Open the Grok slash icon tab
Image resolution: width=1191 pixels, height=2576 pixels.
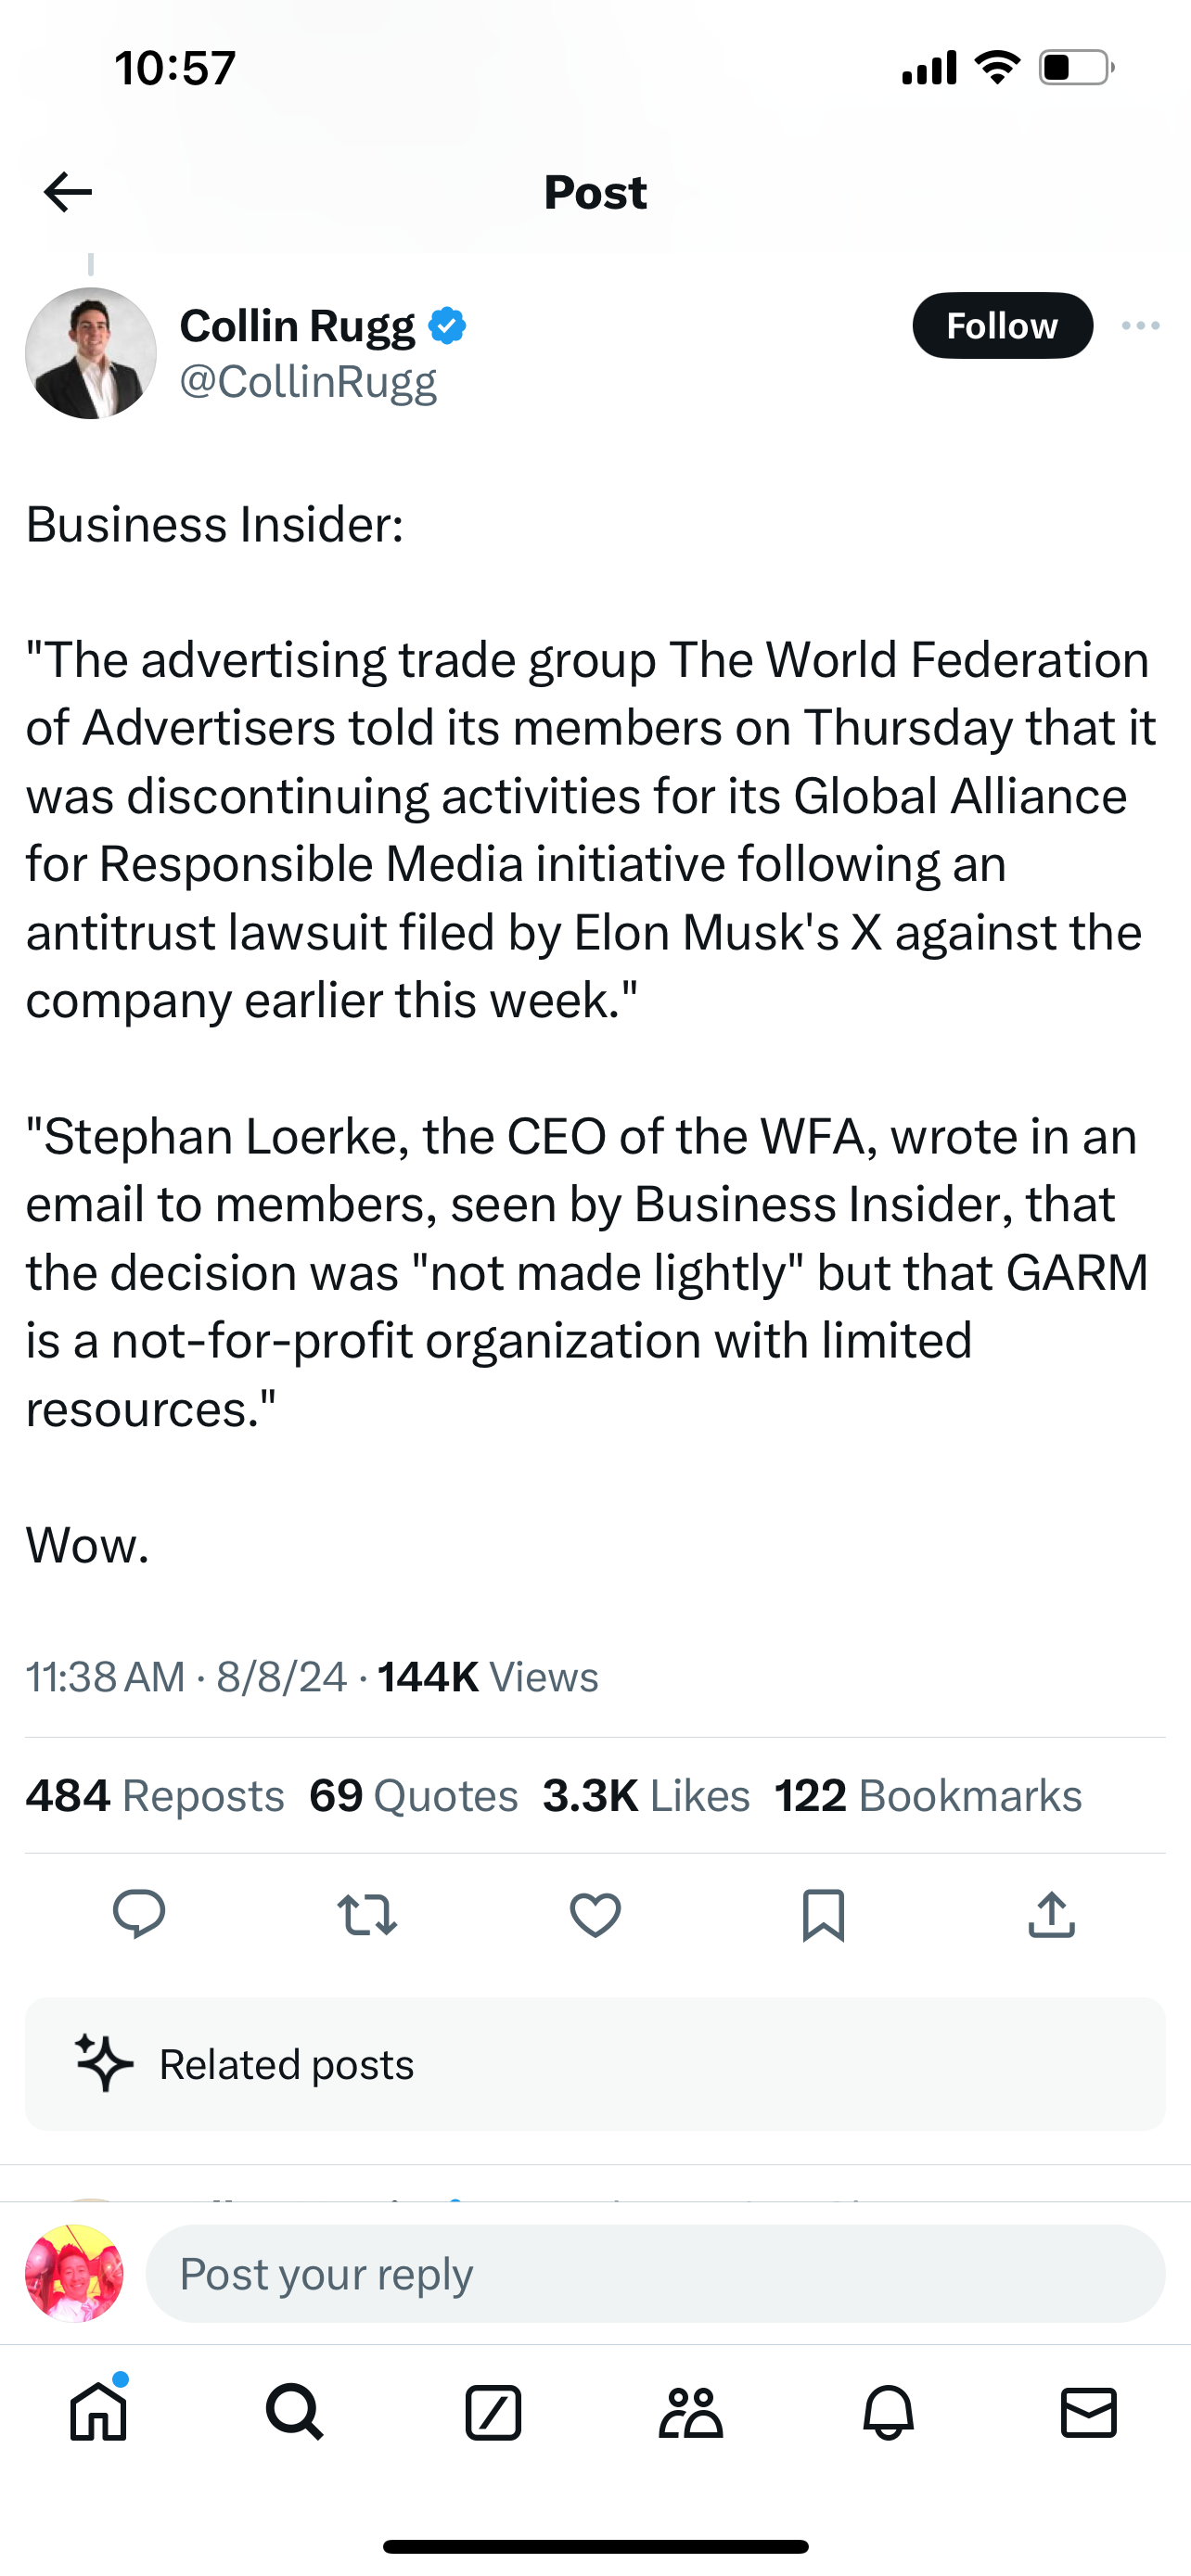coord(493,2412)
